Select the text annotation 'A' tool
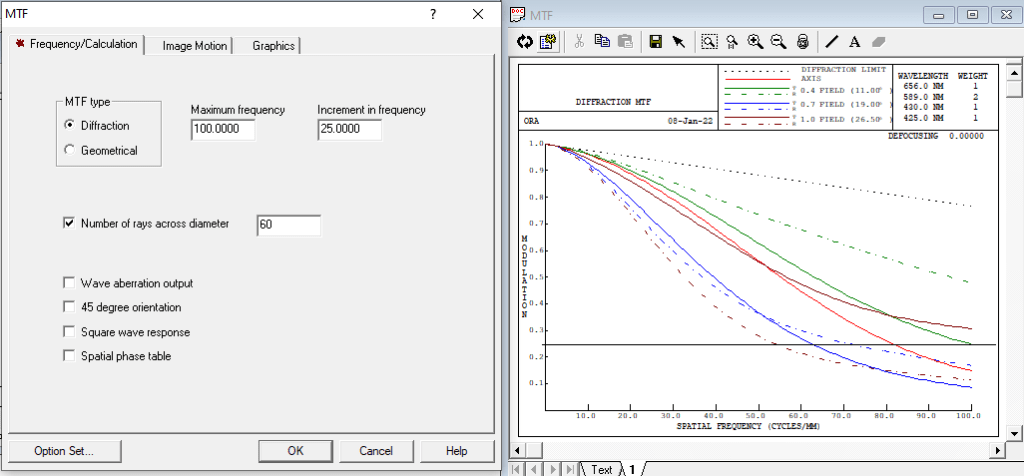The width and height of the screenshot is (1024, 476). click(855, 41)
